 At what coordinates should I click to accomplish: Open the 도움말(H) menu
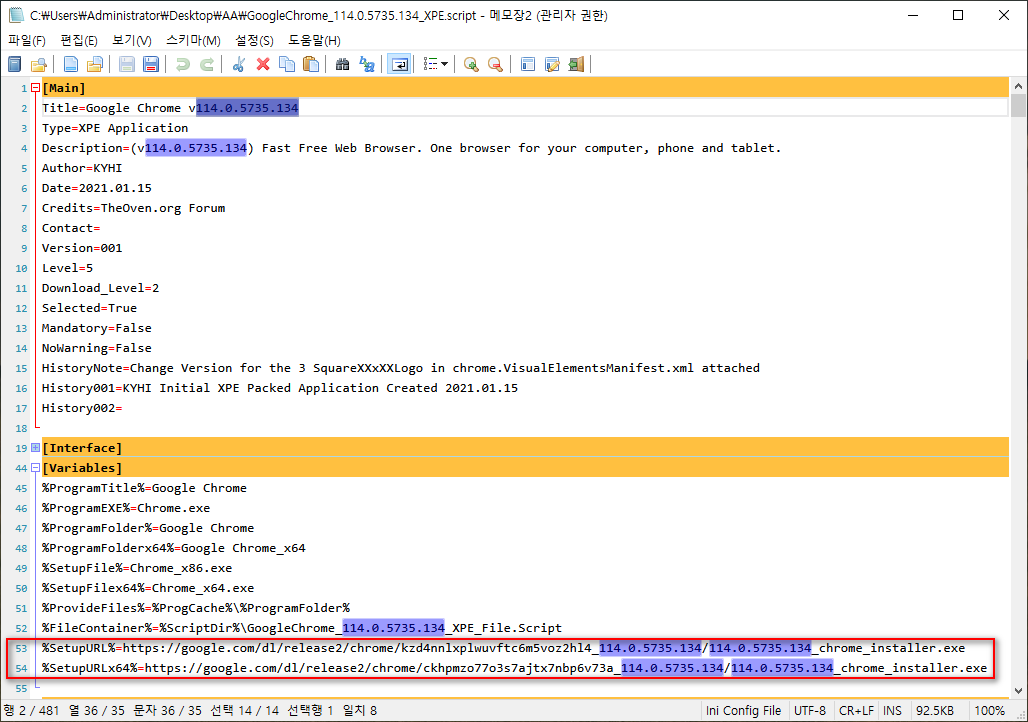tap(314, 41)
